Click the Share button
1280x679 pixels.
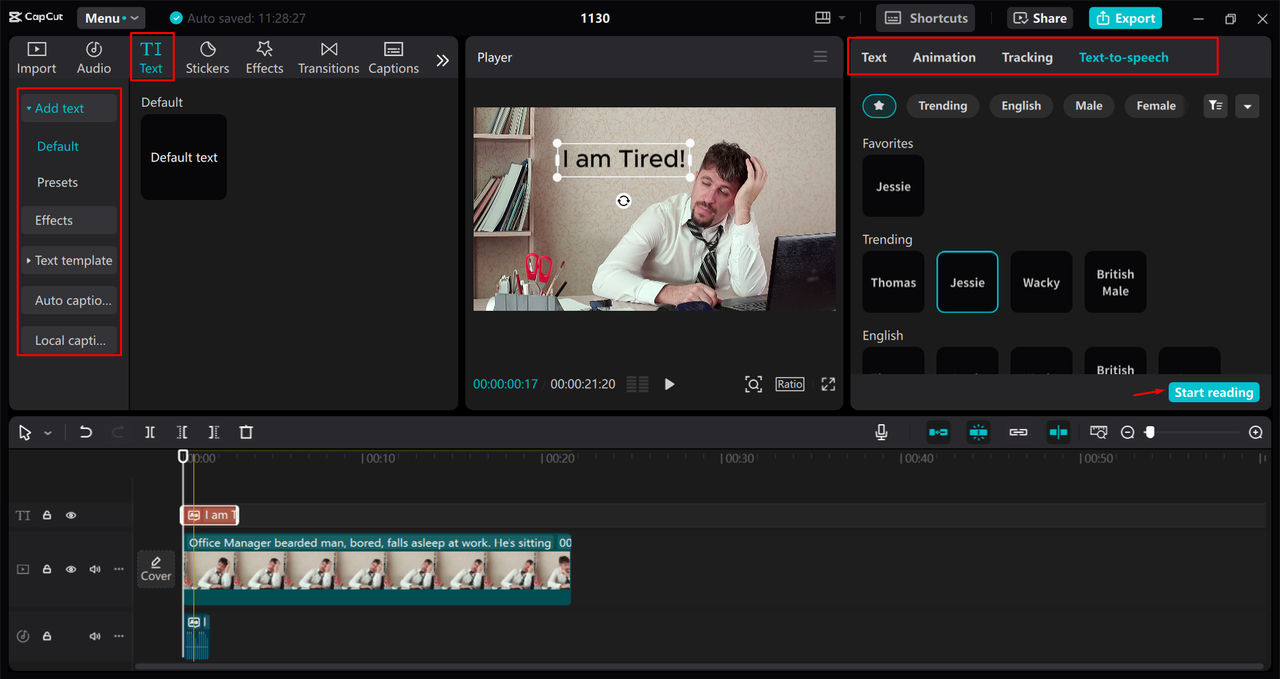click(1040, 18)
